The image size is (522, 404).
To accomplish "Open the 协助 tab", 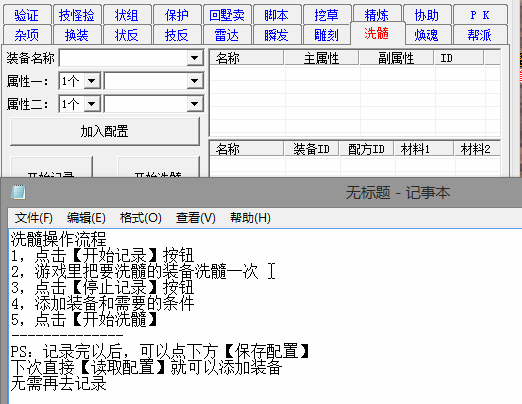I will pyautogui.click(x=427, y=15).
